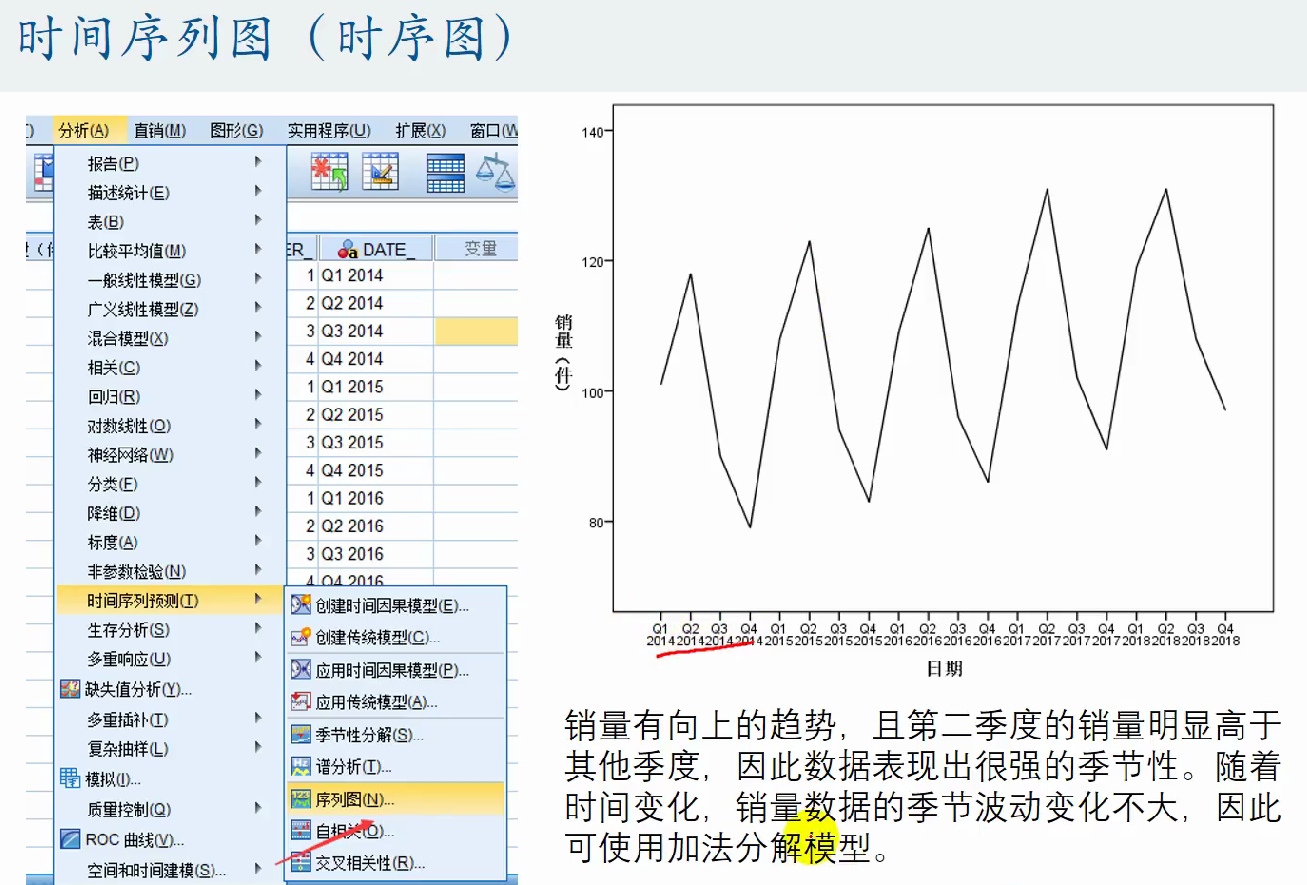Click the 交叉相关性(R) icon
The height and width of the screenshot is (885, 1307).
tap(301, 862)
